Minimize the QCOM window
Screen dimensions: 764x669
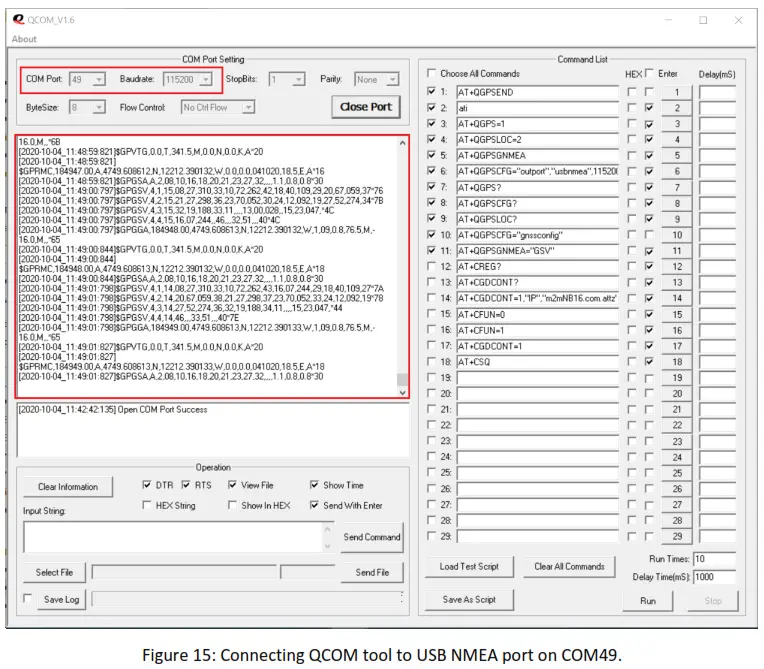point(668,20)
